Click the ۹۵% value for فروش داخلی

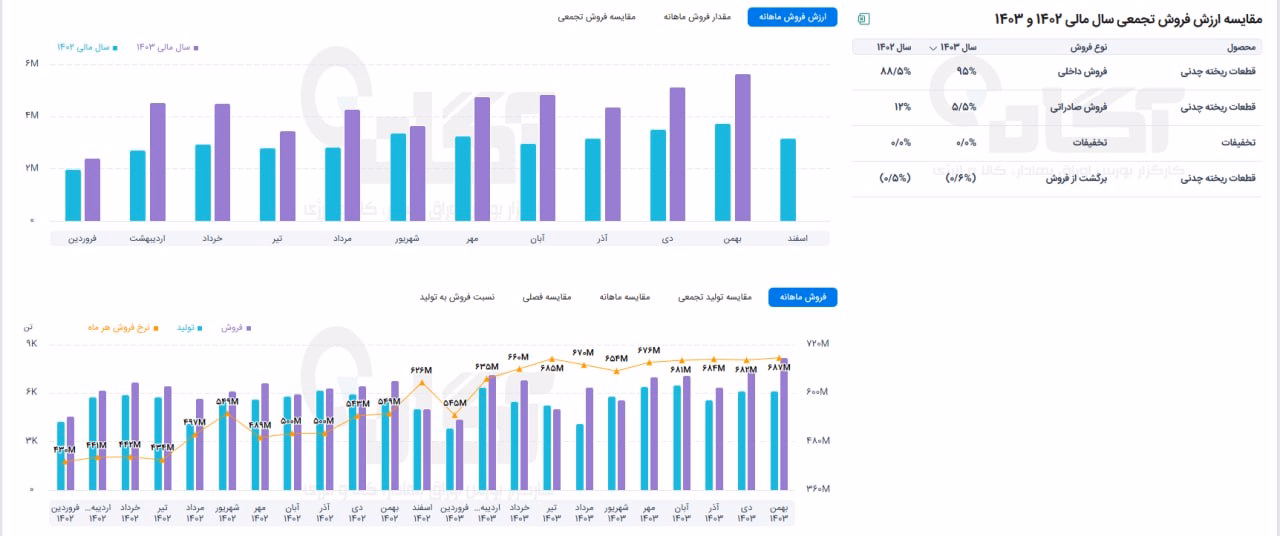(x=965, y=72)
